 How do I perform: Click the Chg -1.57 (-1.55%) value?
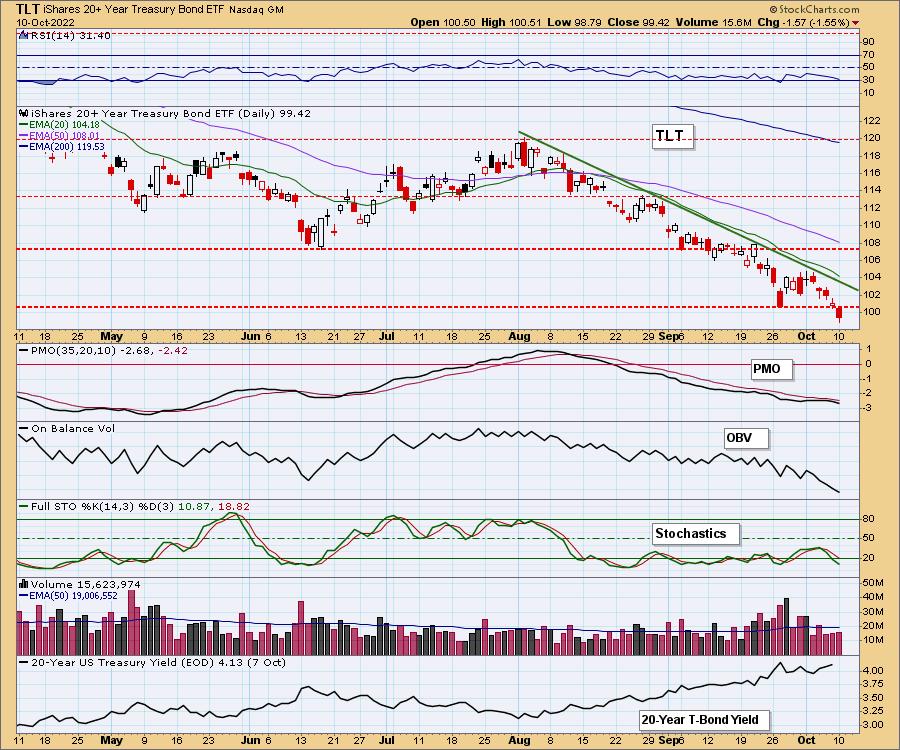(803, 22)
